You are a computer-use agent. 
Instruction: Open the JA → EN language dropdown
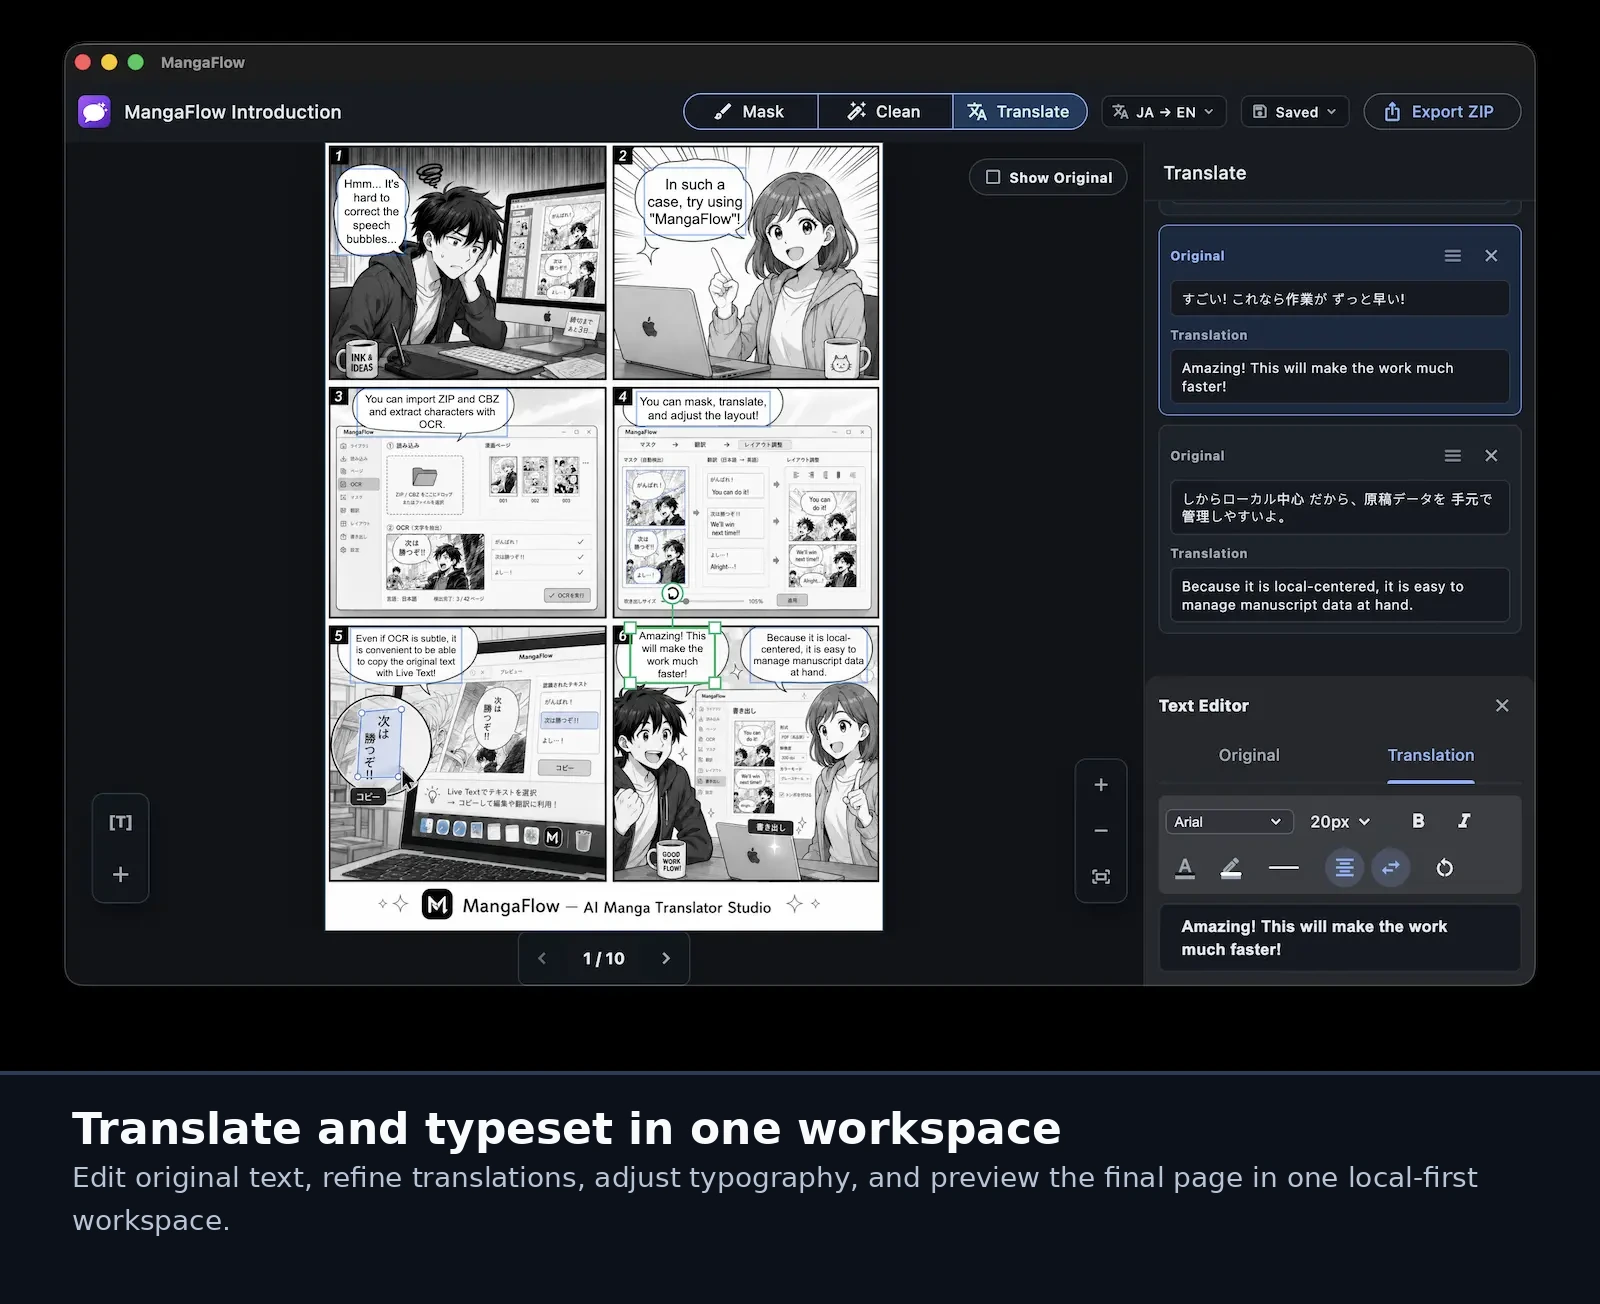[x=1163, y=112]
